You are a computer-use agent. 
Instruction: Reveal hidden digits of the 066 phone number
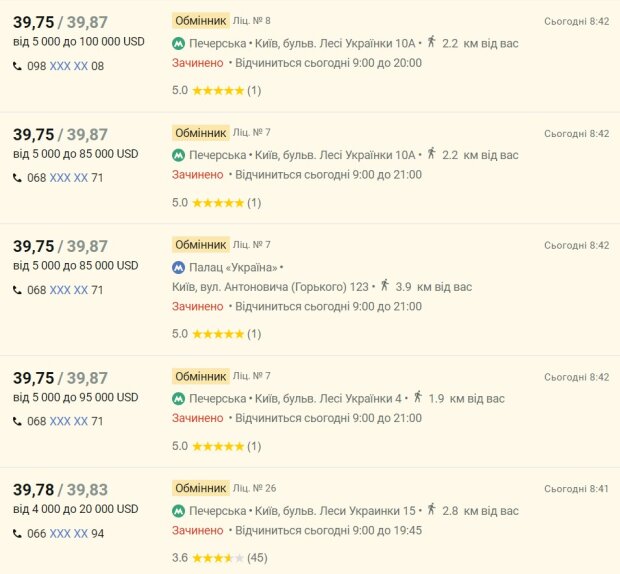coord(69,534)
